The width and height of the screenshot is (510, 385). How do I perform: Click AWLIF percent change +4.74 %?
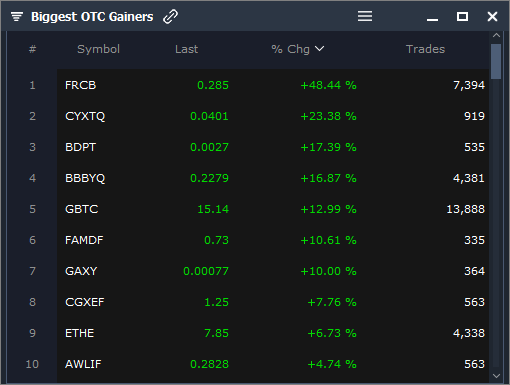[x=332, y=364]
